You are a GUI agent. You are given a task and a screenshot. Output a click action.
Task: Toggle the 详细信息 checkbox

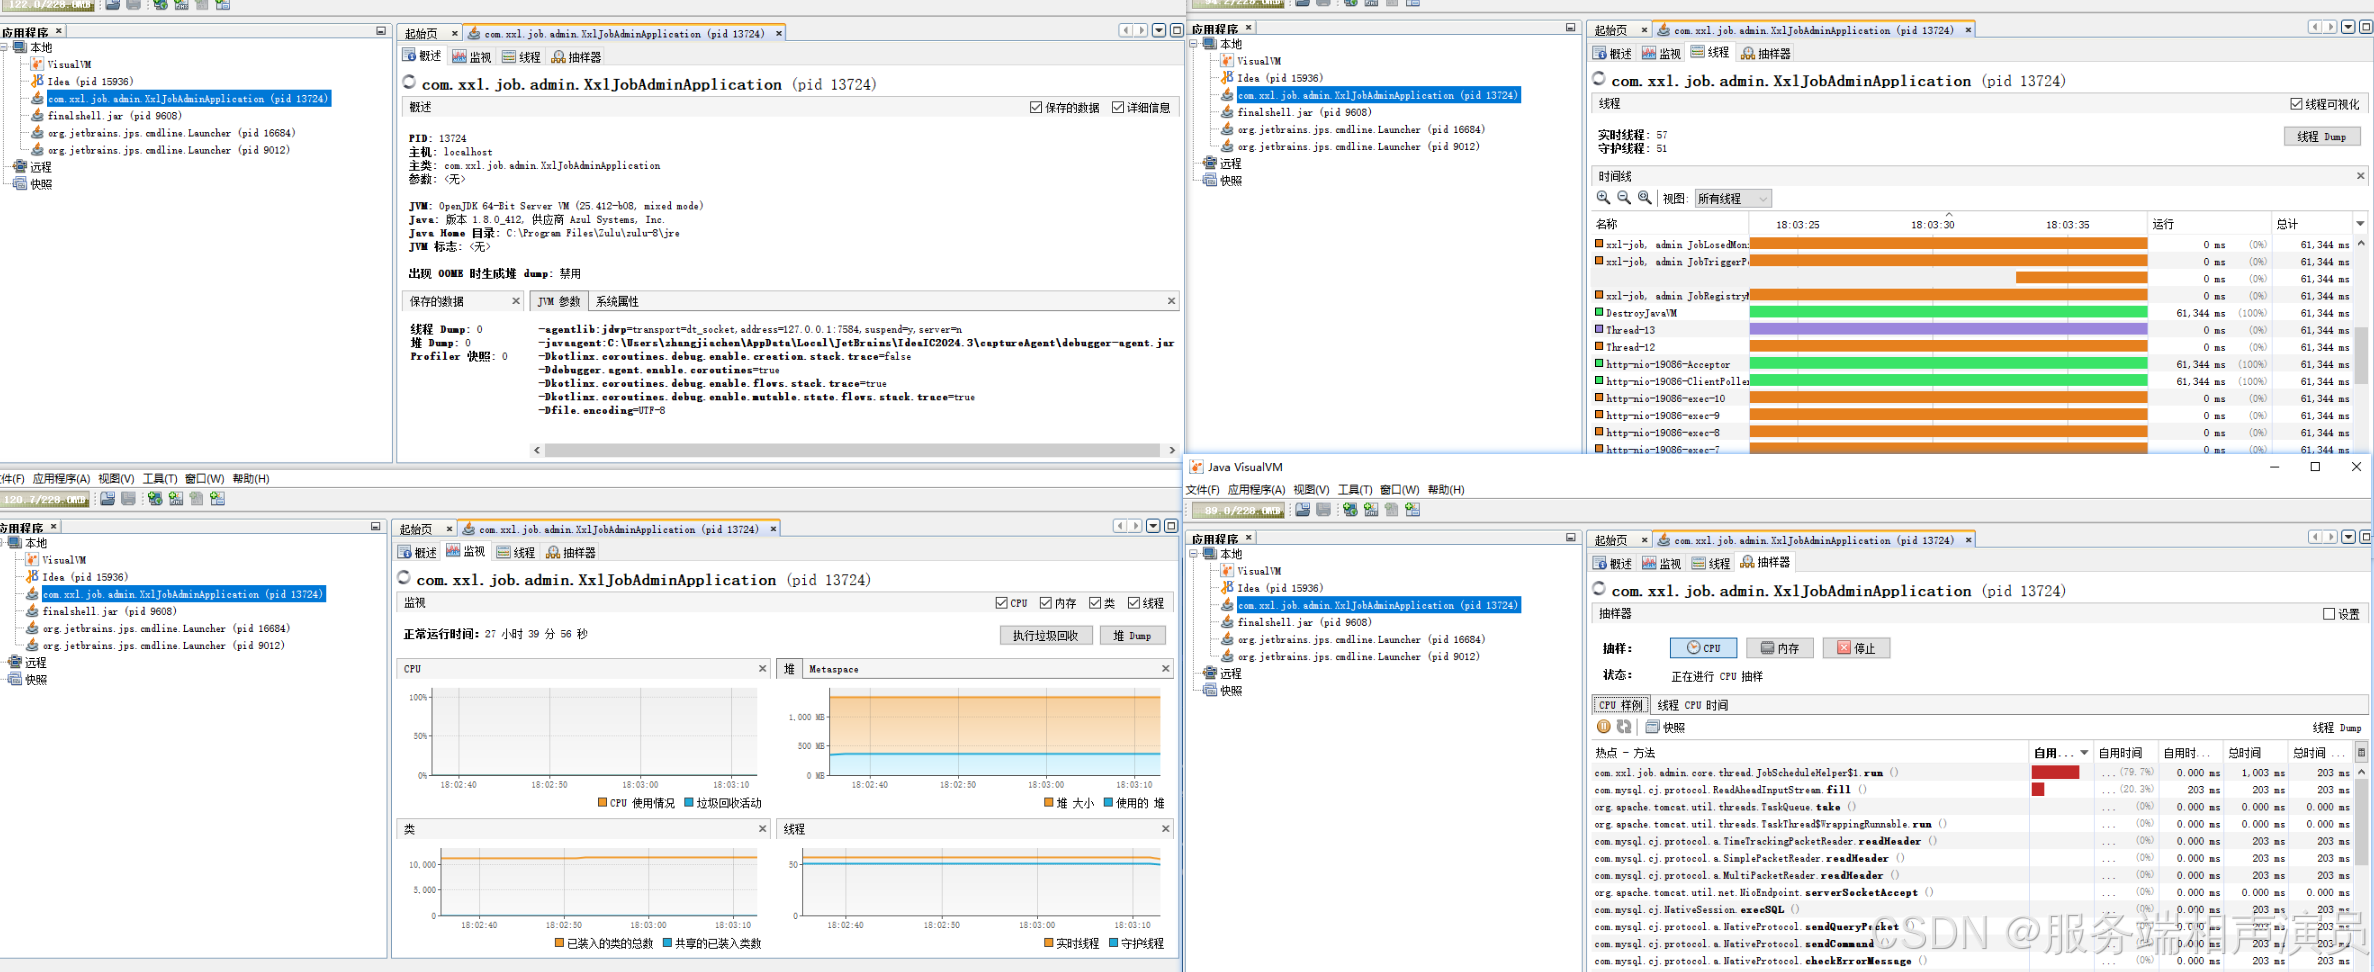click(x=1118, y=108)
